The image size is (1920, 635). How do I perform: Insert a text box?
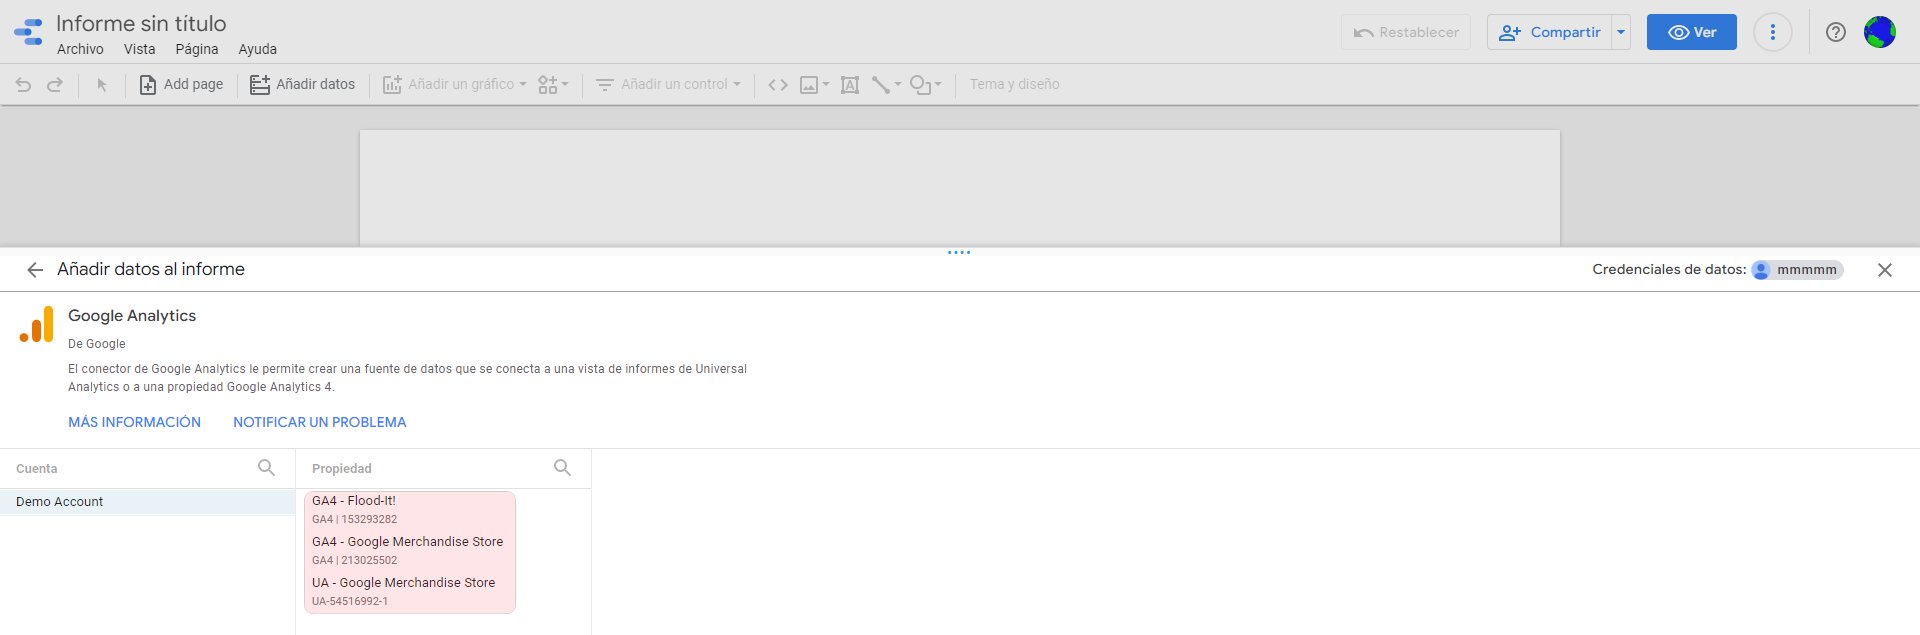click(850, 85)
